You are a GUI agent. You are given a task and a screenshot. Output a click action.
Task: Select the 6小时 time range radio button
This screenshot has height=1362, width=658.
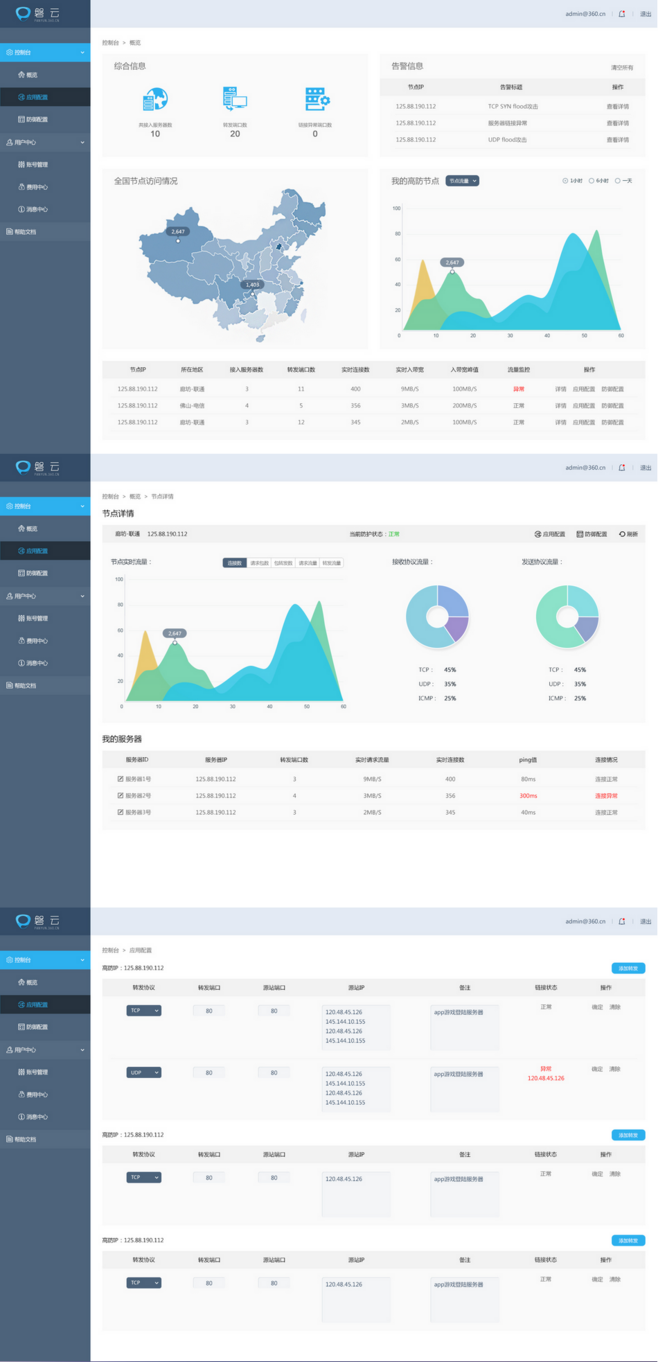[x=592, y=181]
